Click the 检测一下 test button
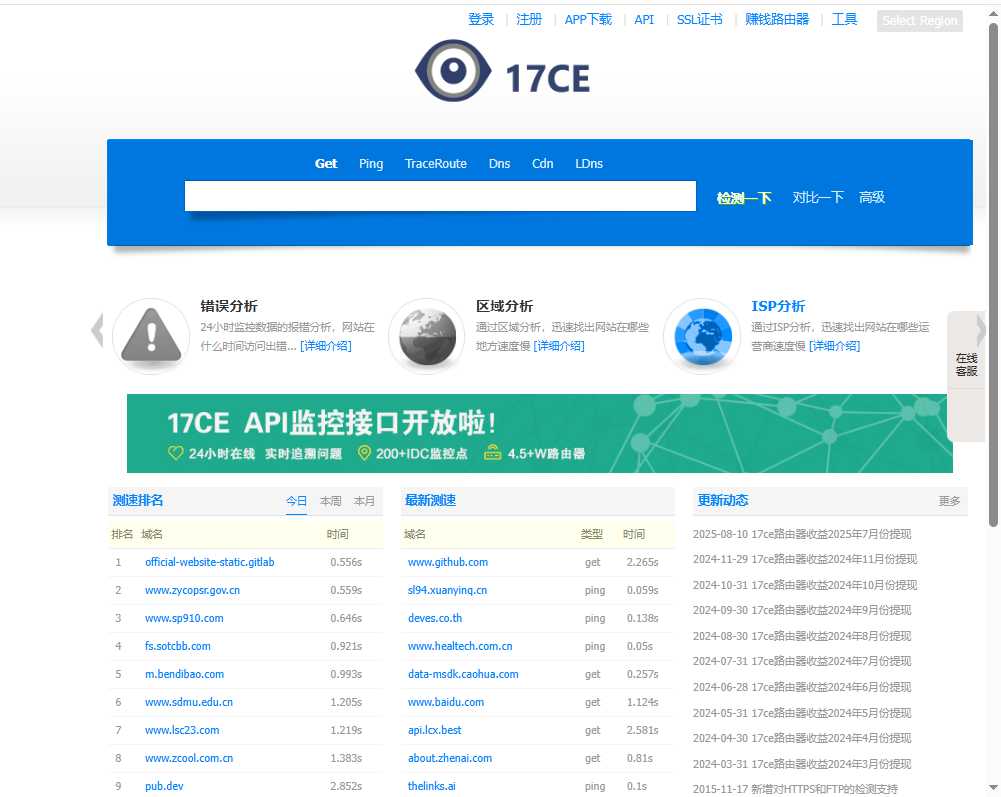The width and height of the screenshot is (1001, 797). pyautogui.click(x=744, y=198)
